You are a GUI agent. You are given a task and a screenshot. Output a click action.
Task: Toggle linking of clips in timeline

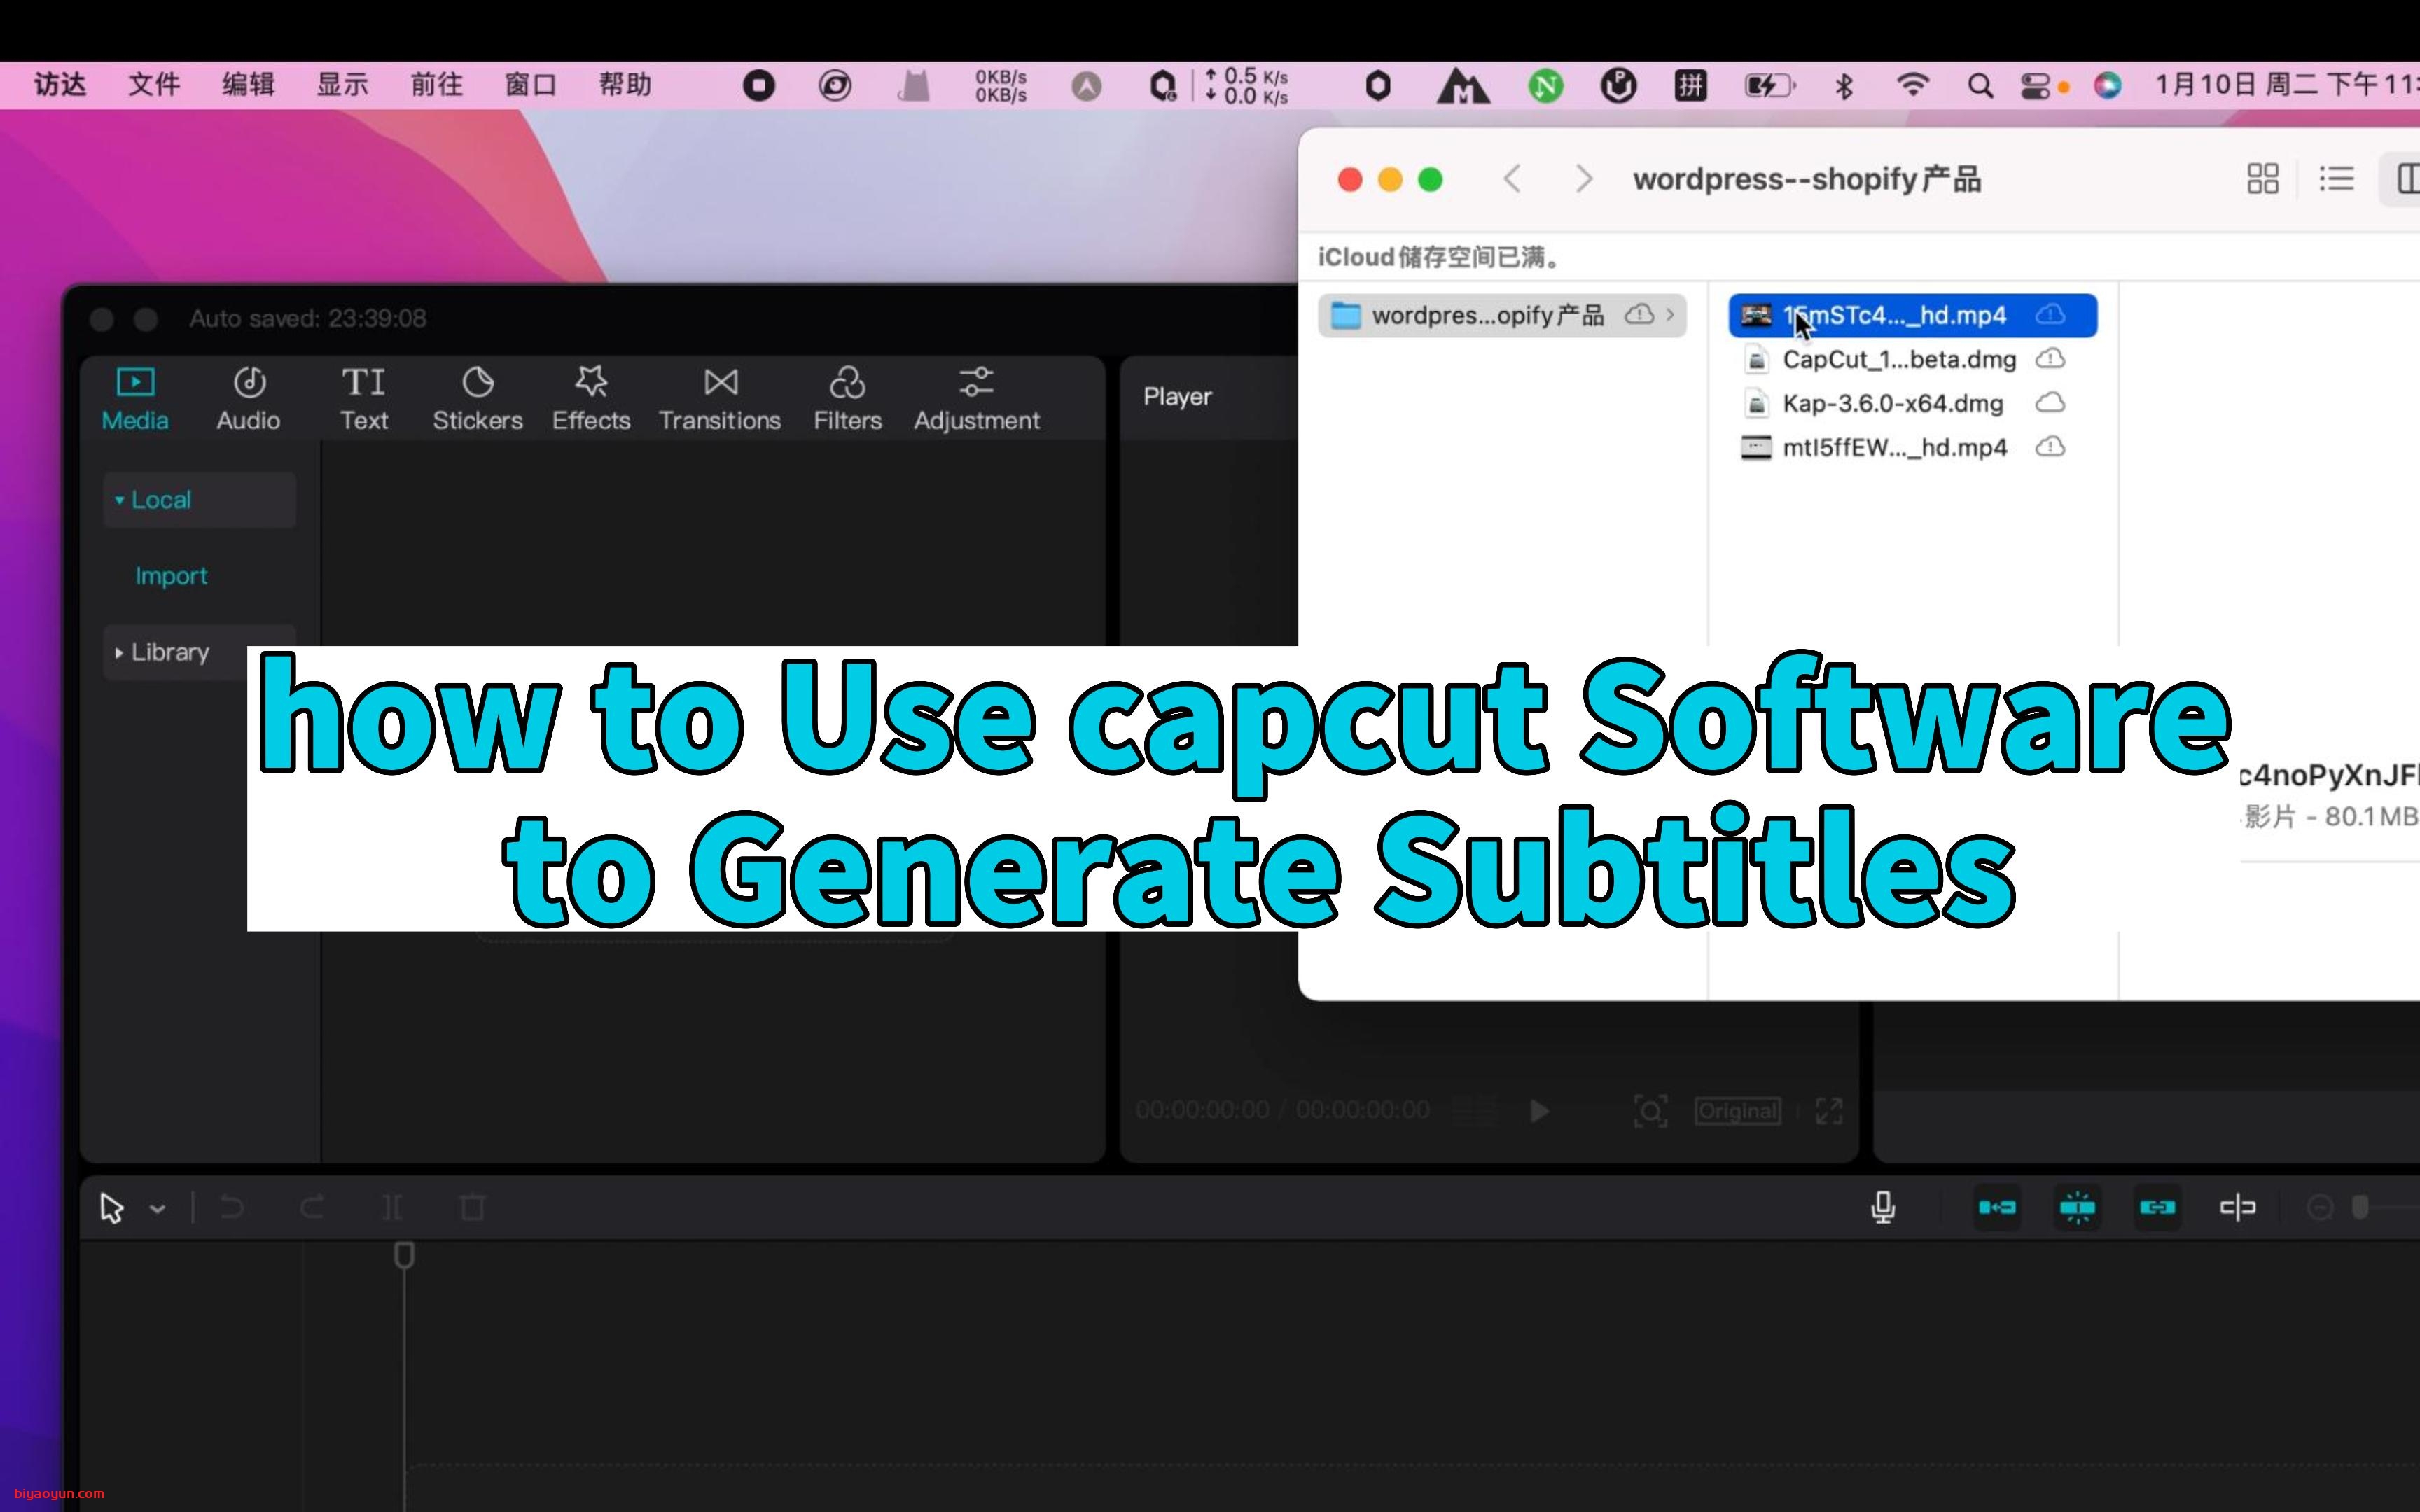pos(2157,1208)
